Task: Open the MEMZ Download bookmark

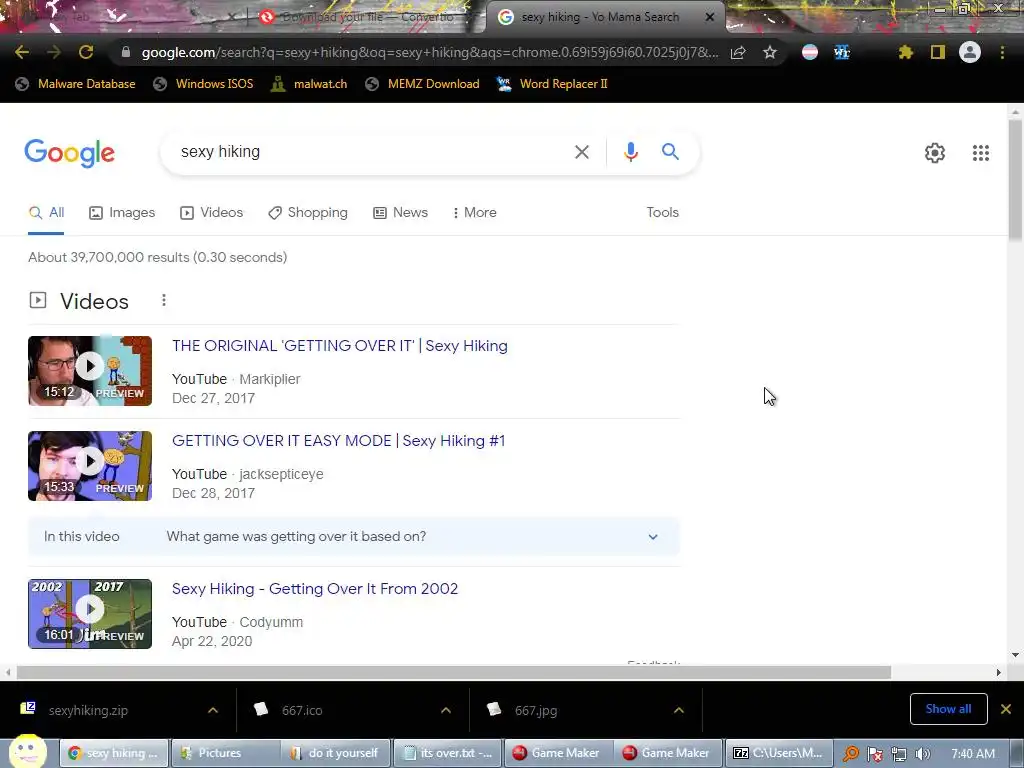Action: click(x=423, y=84)
